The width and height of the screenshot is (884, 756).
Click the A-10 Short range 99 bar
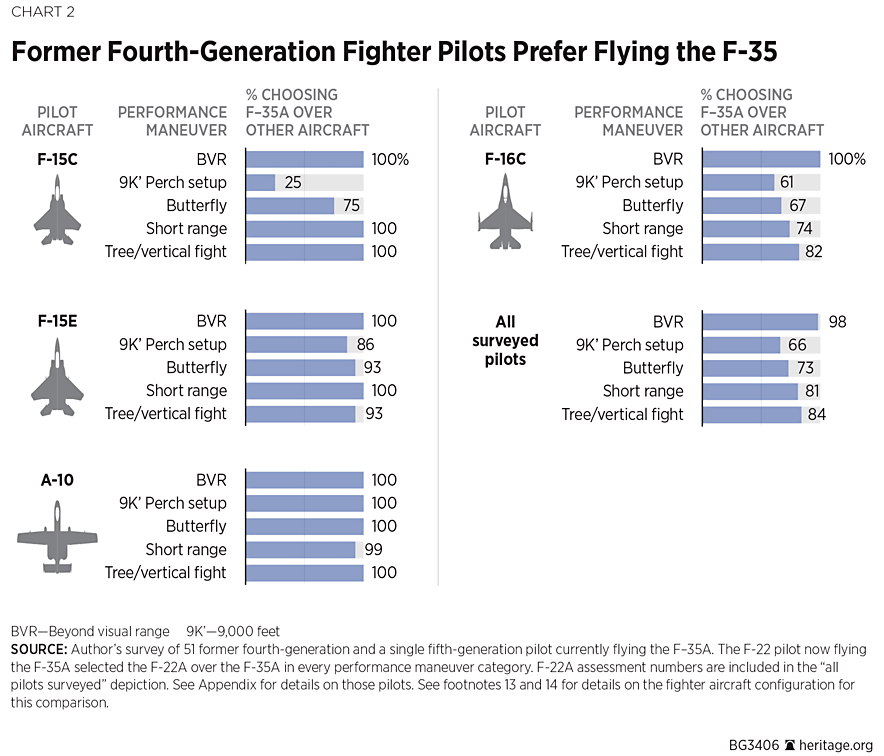[x=300, y=549]
